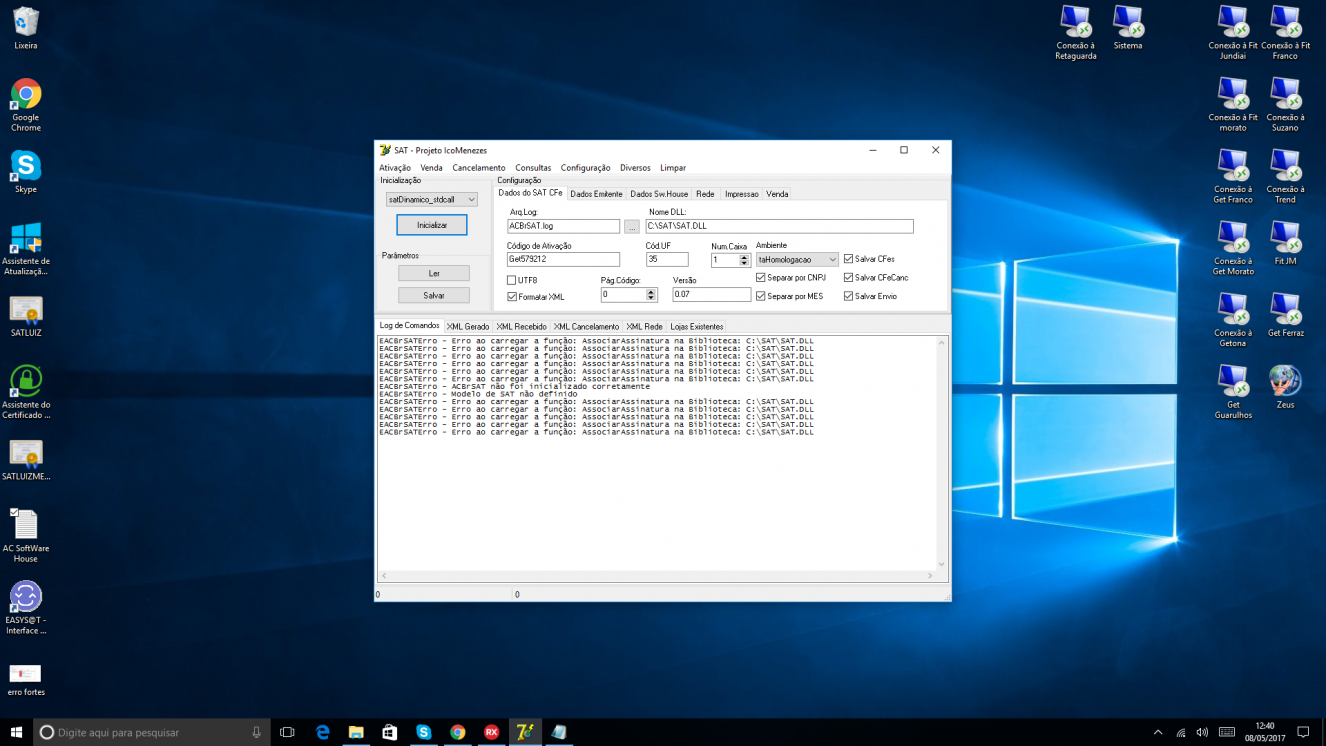This screenshot has height=746, width=1326.
Task: Open the erro fortes desktop file
Action: [26, 679]
